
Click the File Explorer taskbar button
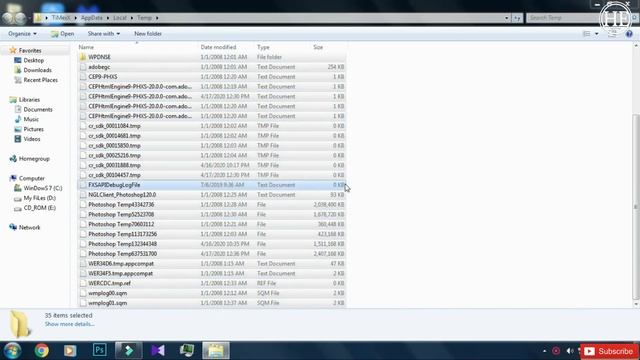tap(216, 351)
